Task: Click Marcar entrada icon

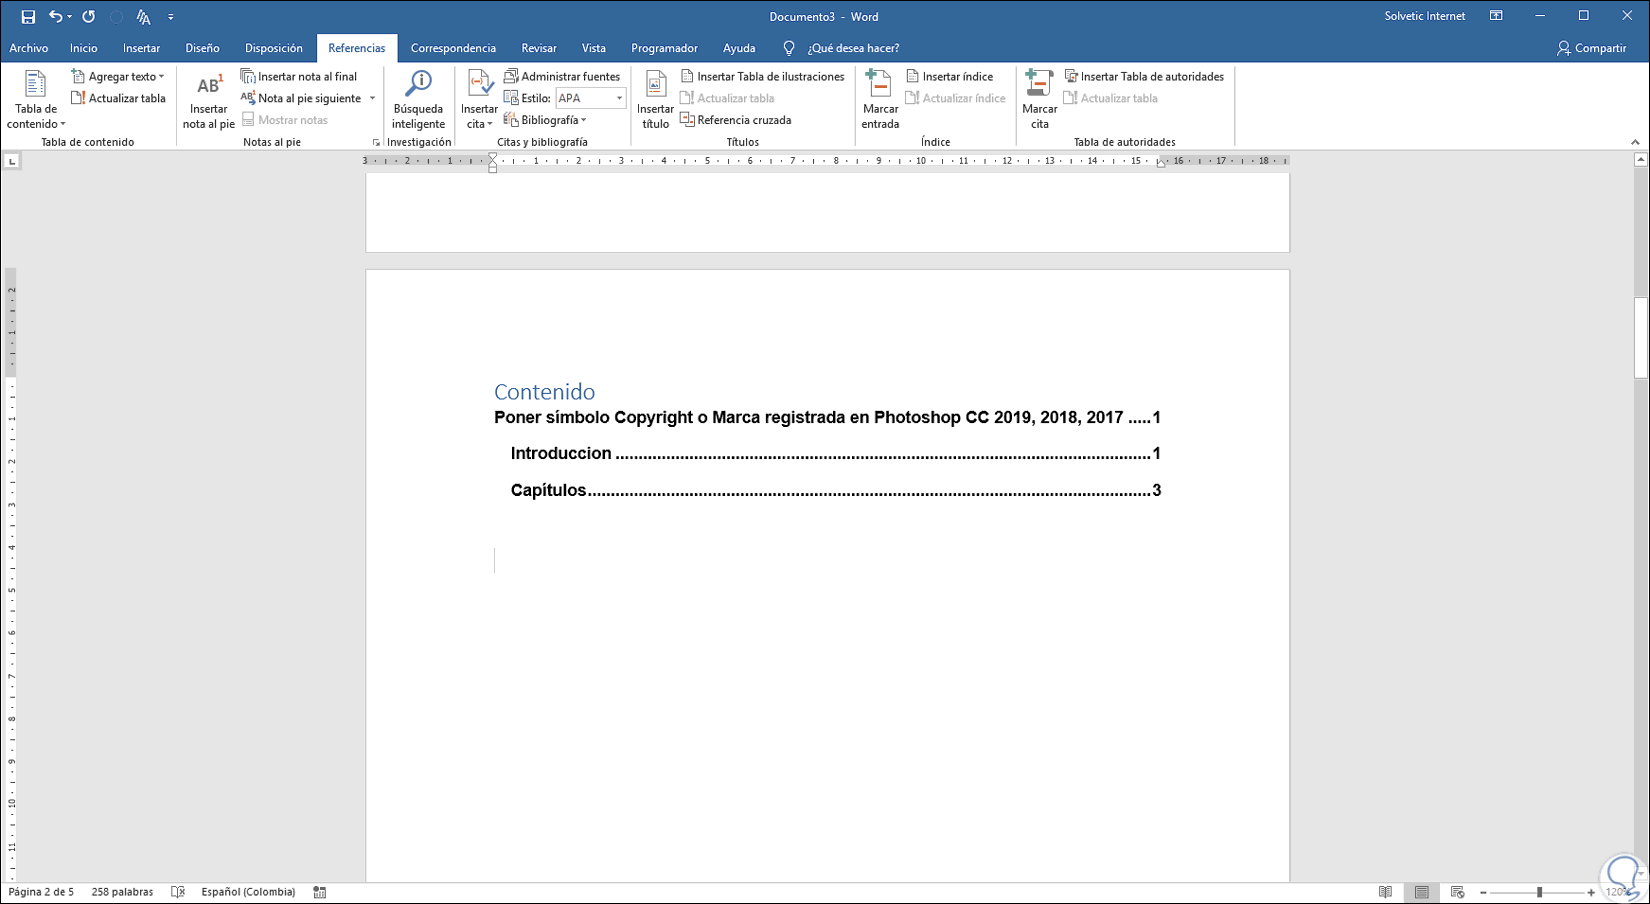Action: [x=880, y=84]
